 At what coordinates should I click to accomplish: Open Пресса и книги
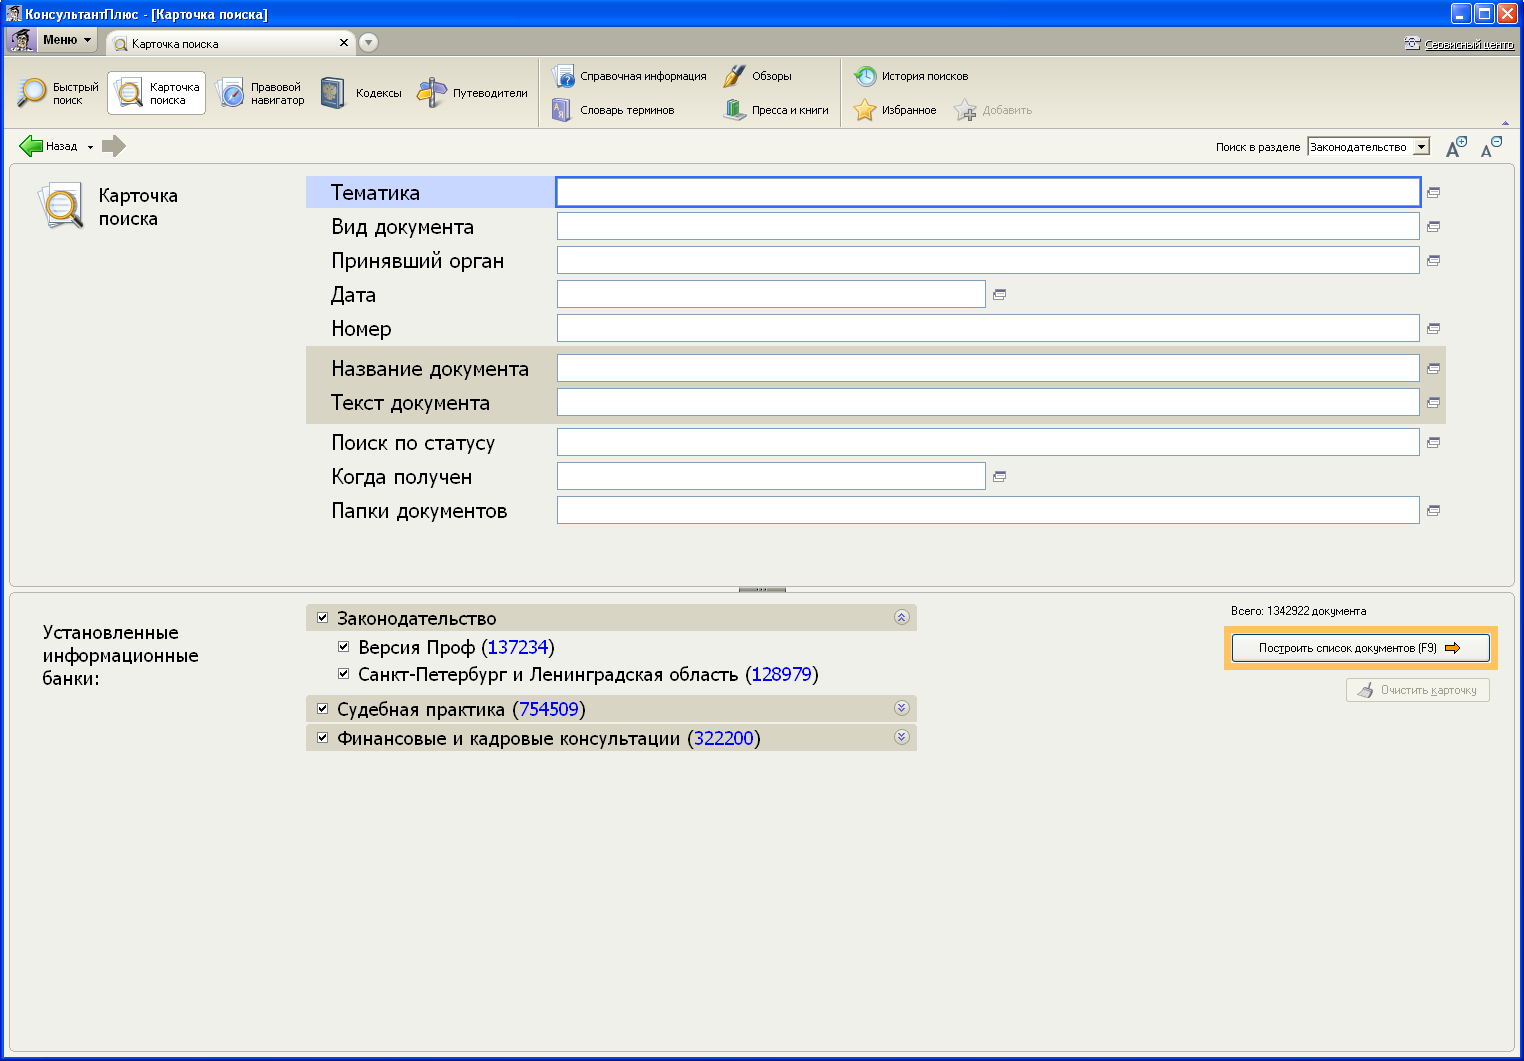point(776,110)
